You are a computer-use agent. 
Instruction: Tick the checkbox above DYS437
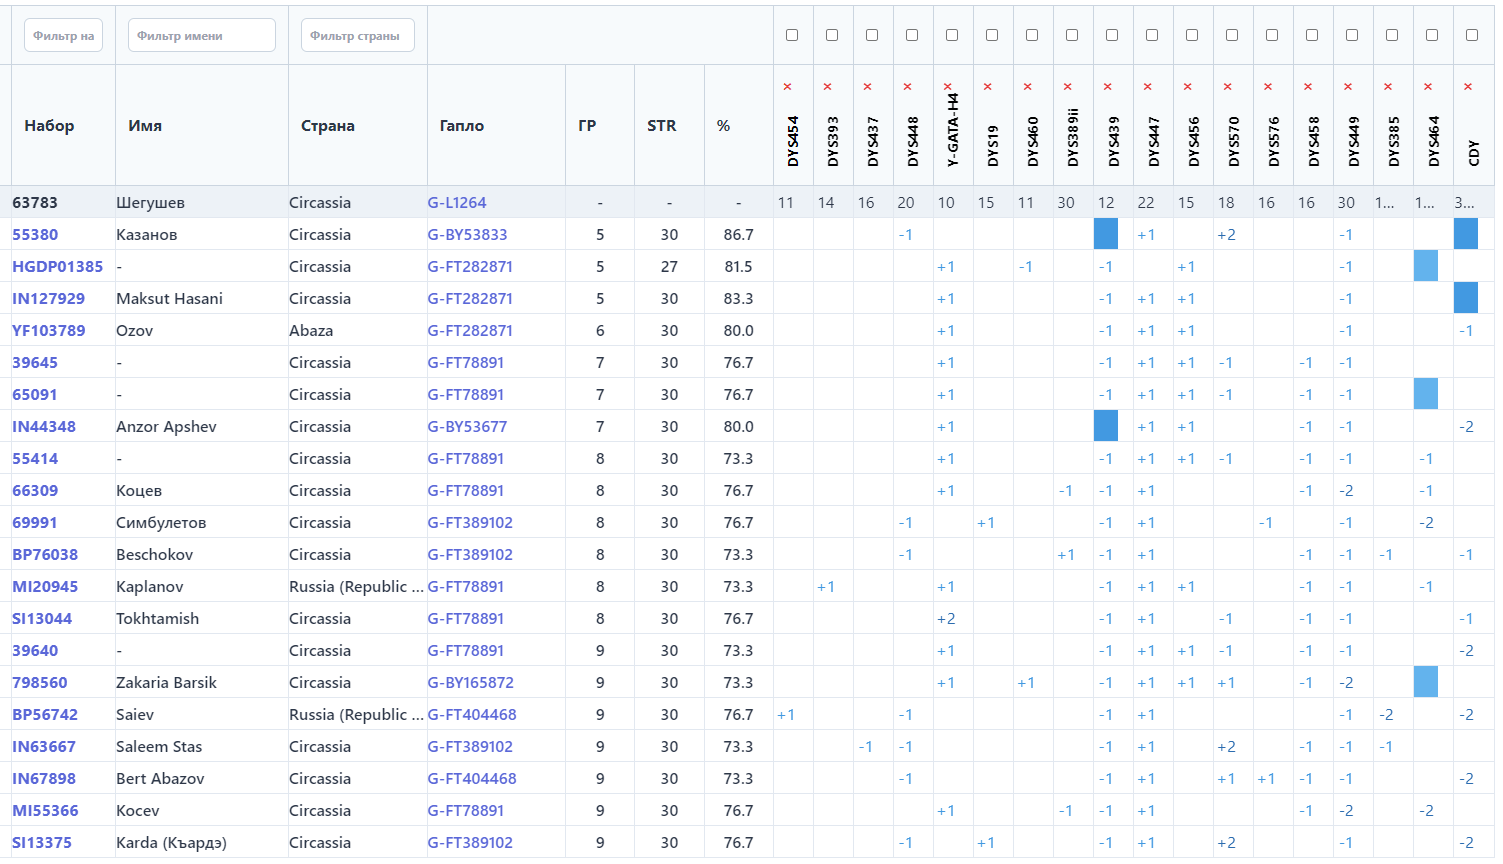click(872, 35)
